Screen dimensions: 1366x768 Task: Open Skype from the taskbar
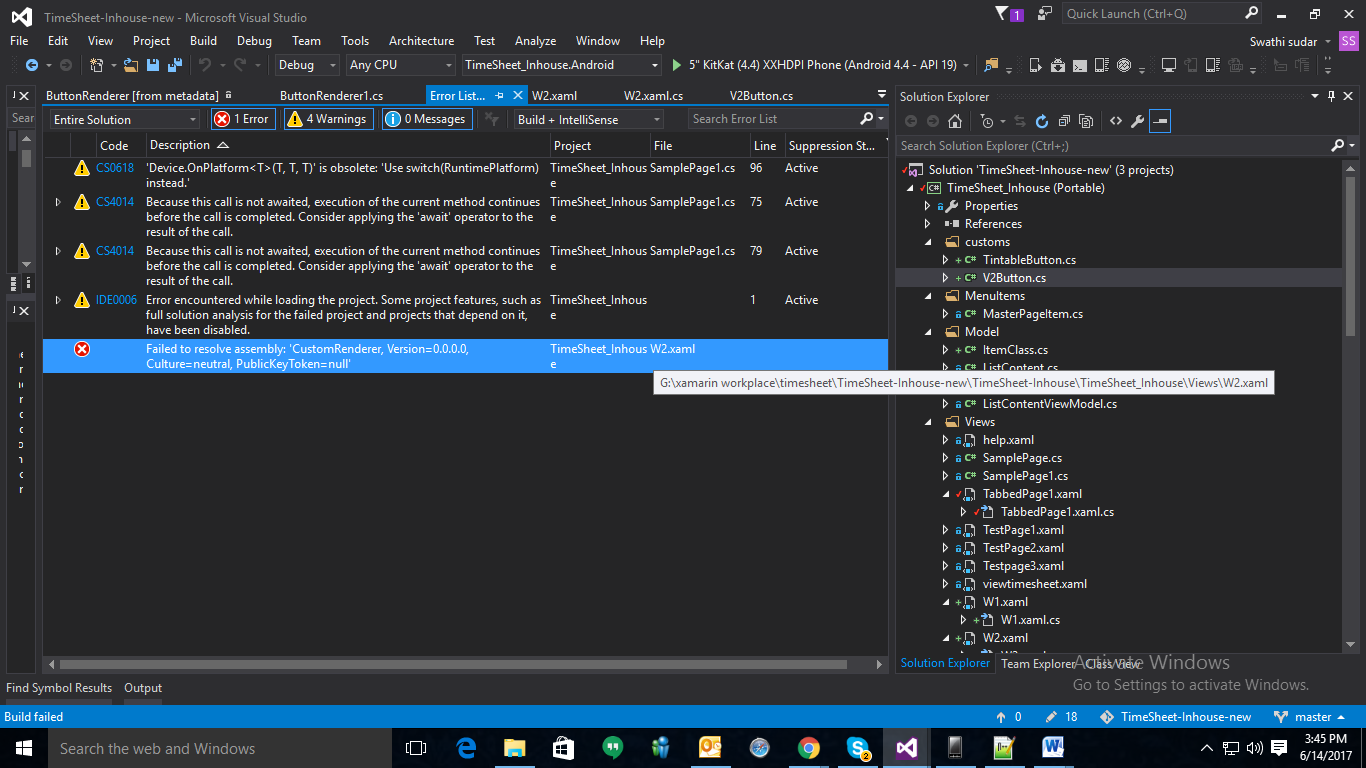858,748
